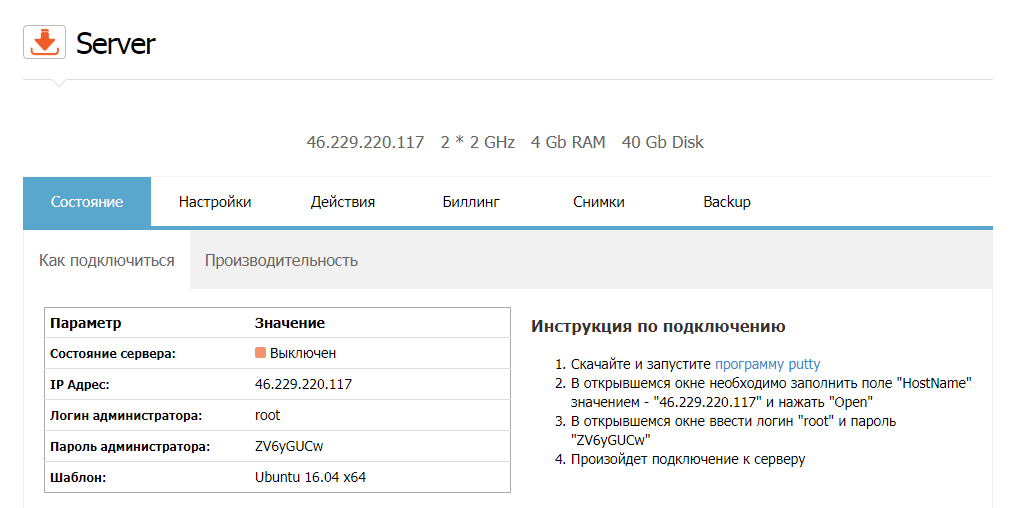Image resolution: width=1013 pixels, height=508 pixels.
Task: Open the Производительность sub-tab
Action: point(281,260)
